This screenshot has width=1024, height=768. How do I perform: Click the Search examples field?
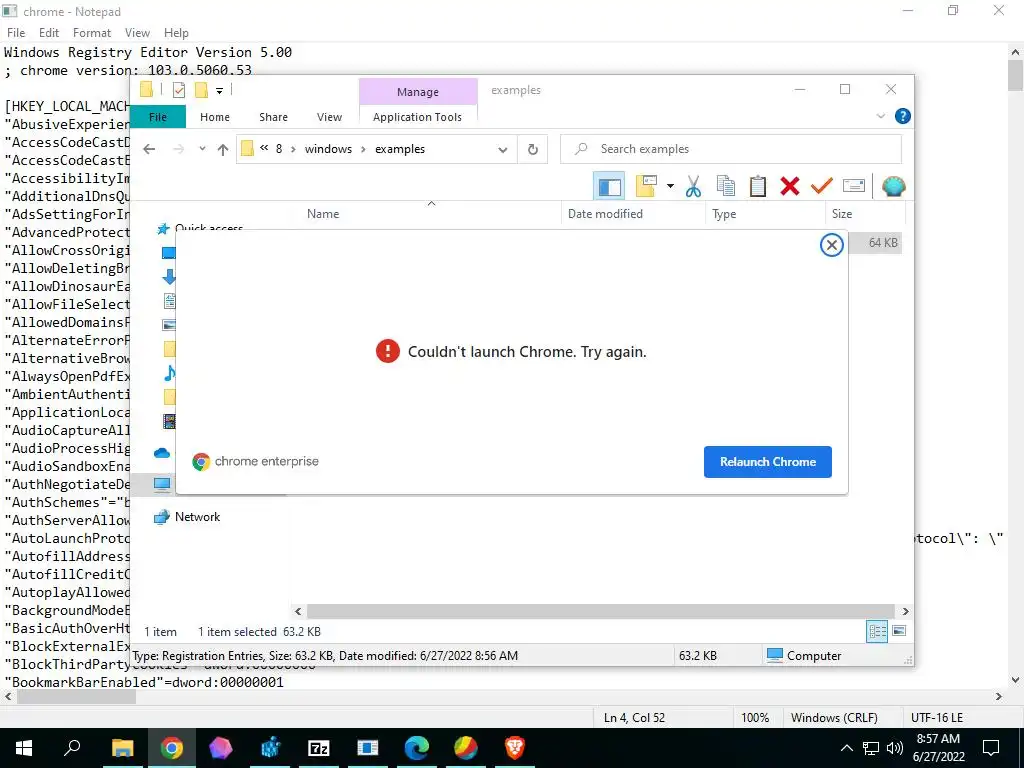pyautogui.click(x=731, y=149)
